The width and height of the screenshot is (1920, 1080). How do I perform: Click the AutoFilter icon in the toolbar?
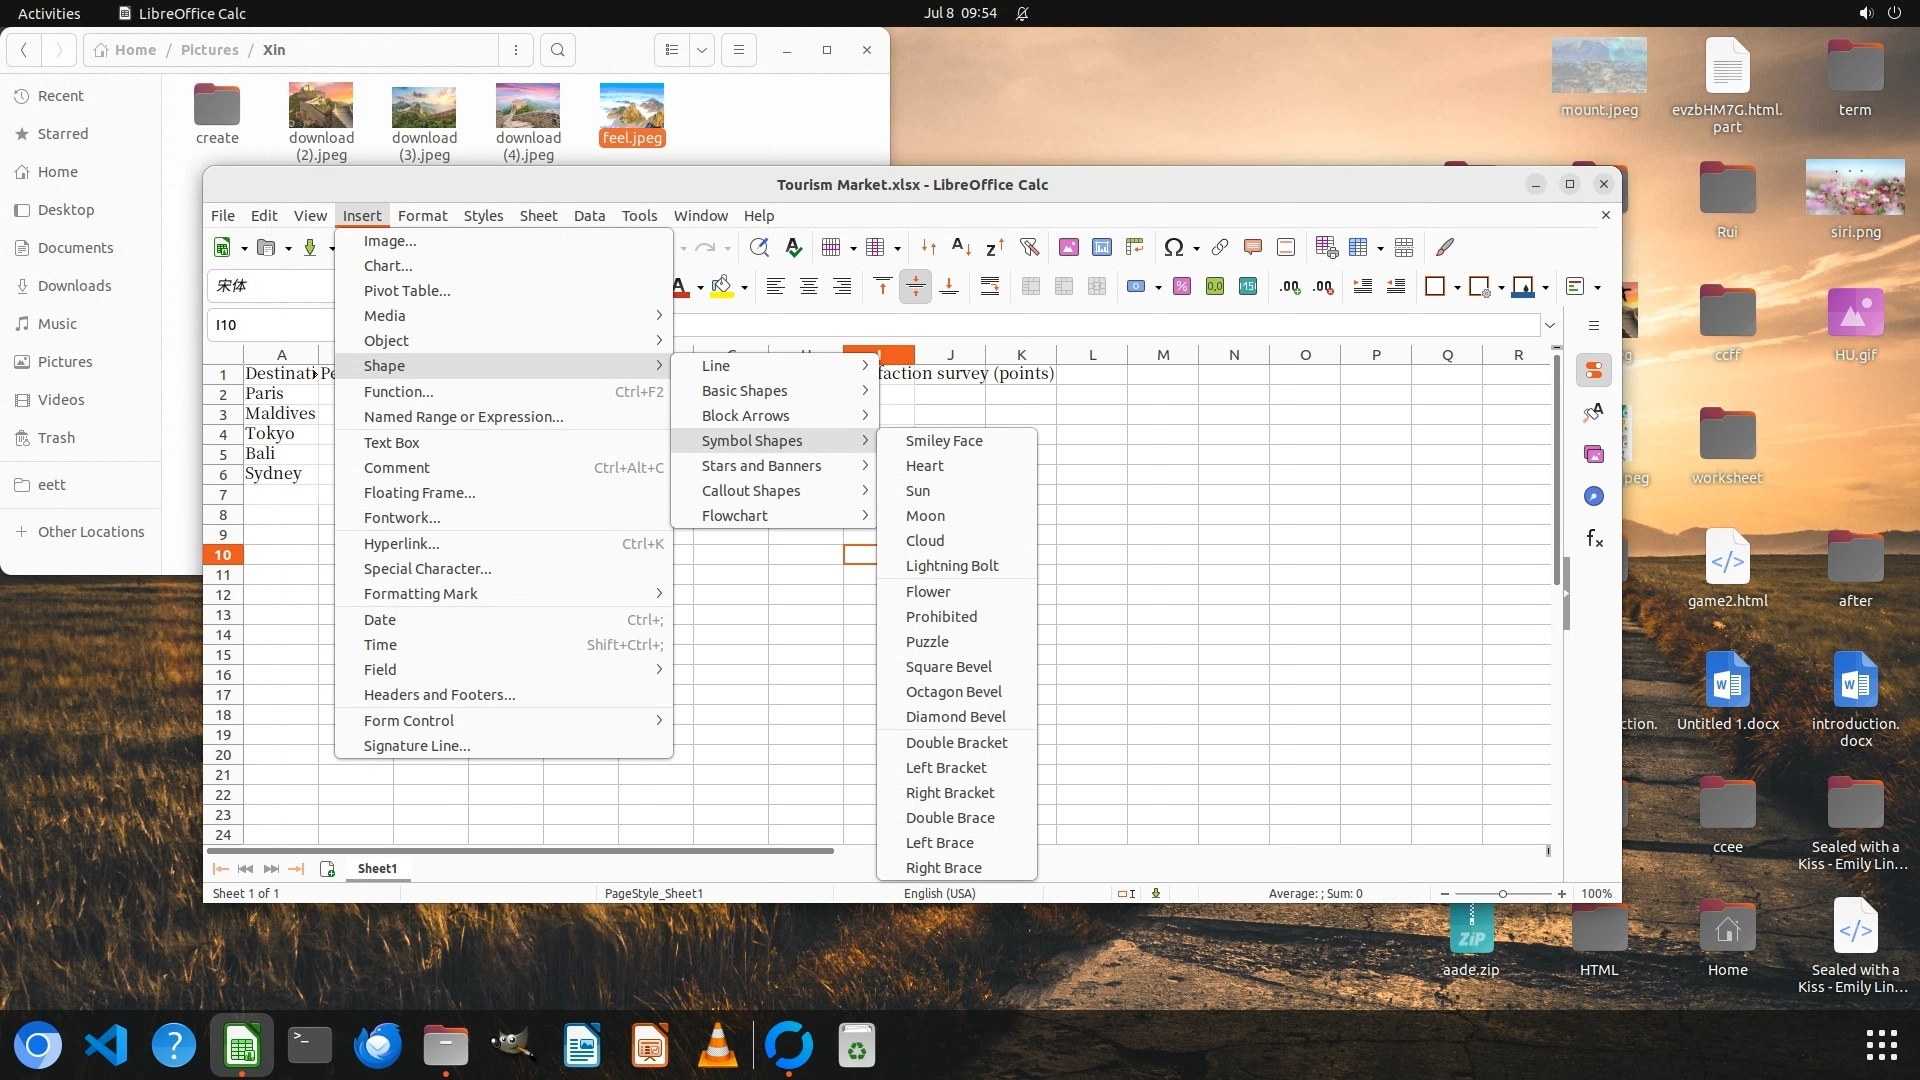pyautogui.click(x=1029, y=247)
